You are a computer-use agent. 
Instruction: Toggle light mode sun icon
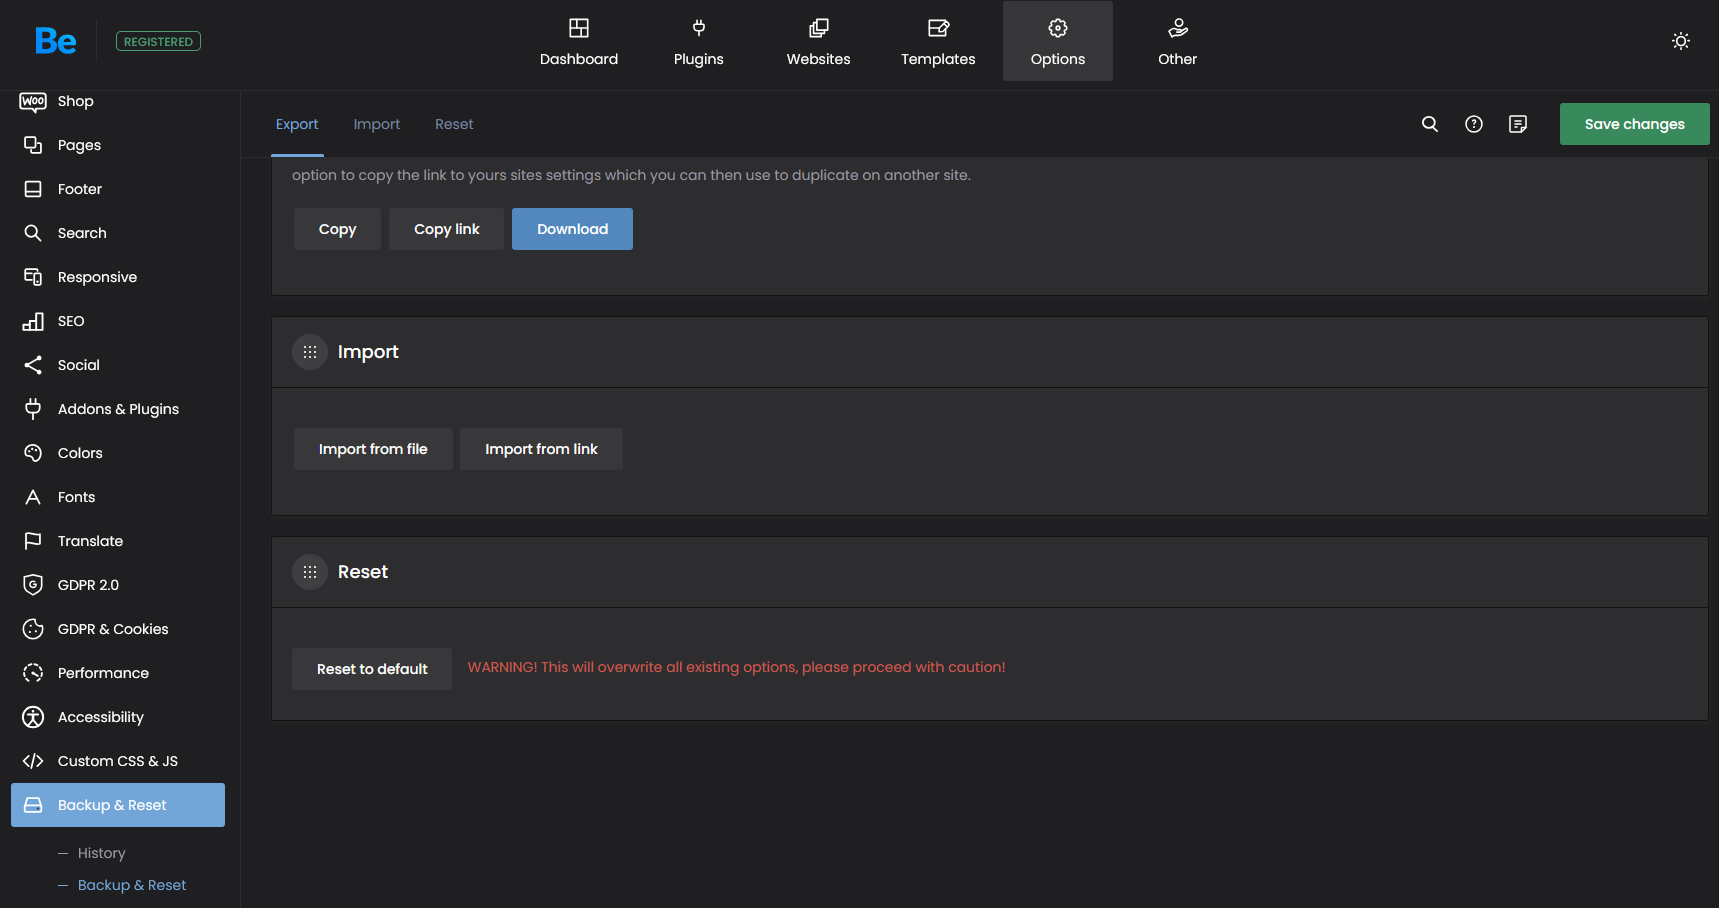tap(1681, 41)
